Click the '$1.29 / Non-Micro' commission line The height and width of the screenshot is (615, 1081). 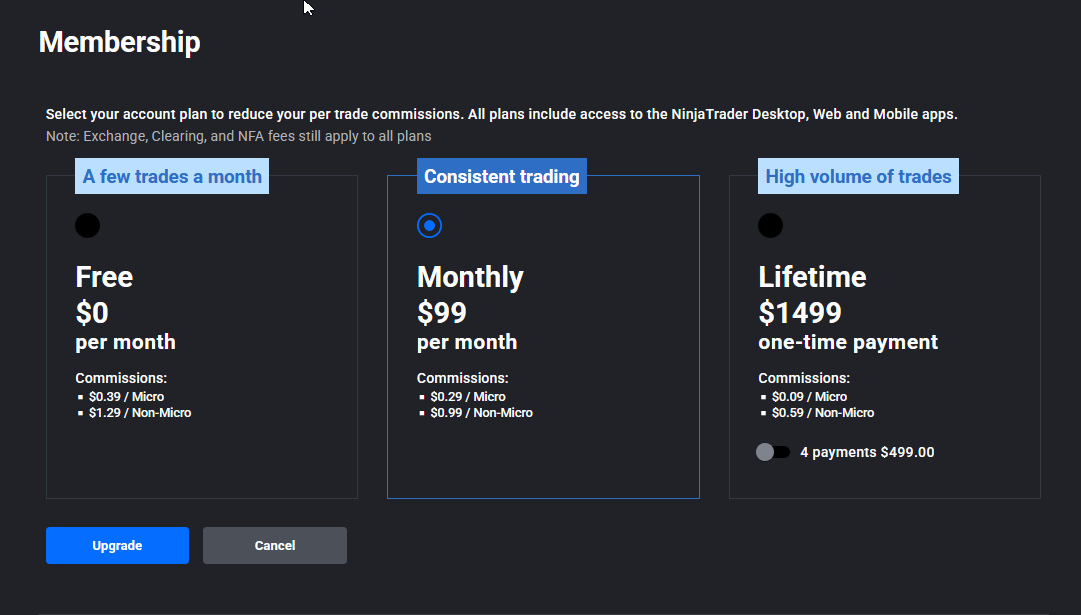[140, 412]
